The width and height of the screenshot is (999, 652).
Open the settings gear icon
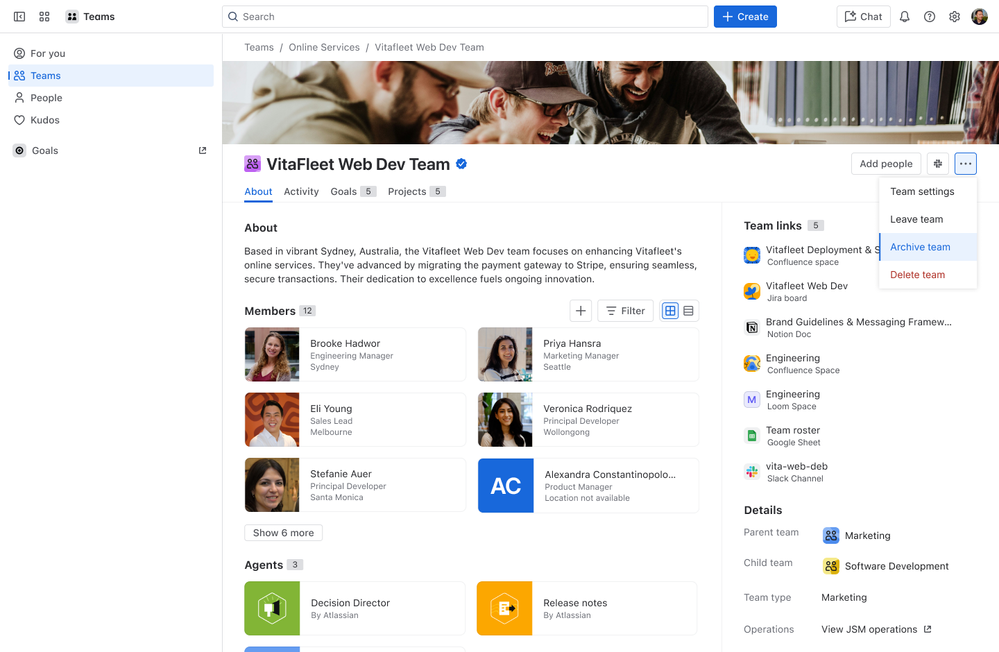[954, 17]
